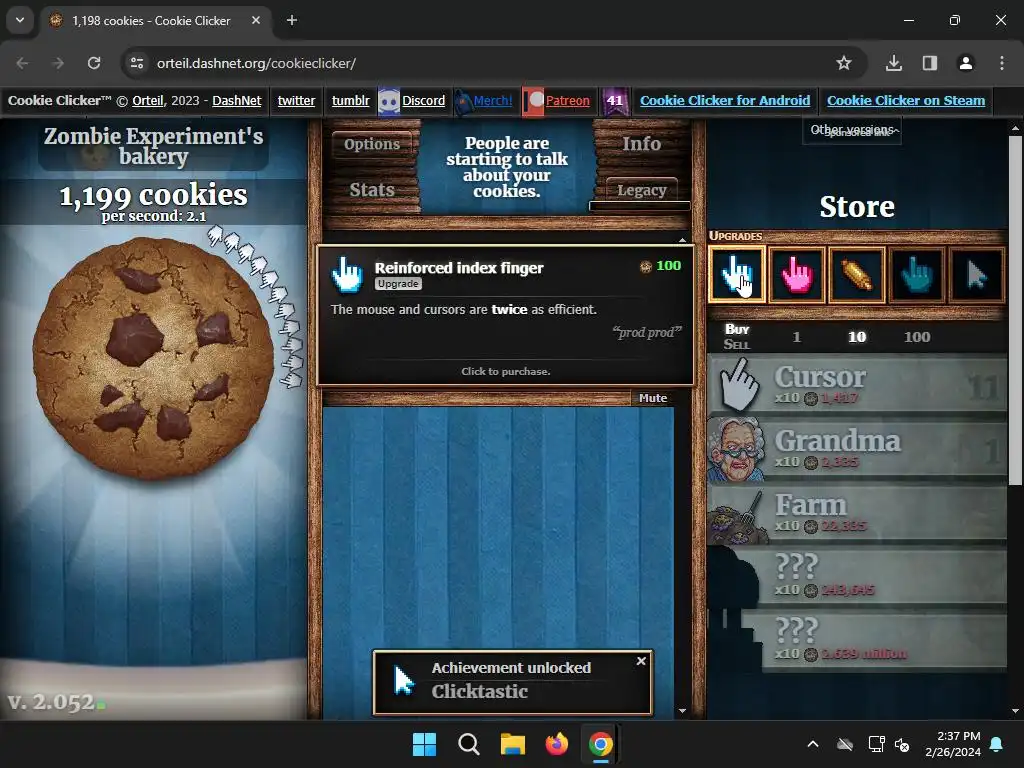Open Cookie Clicker on Steam link
Screen dimensions: 1024x768
point(906,101)
